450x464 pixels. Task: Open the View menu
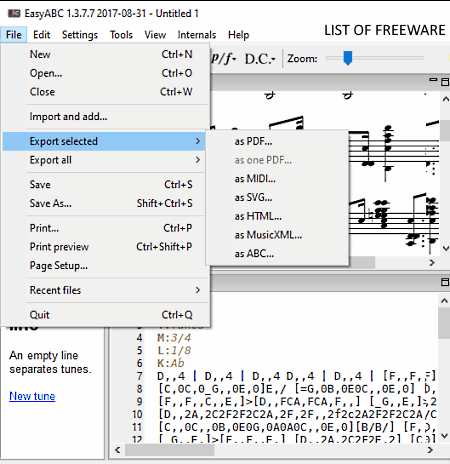pos(155,35)
